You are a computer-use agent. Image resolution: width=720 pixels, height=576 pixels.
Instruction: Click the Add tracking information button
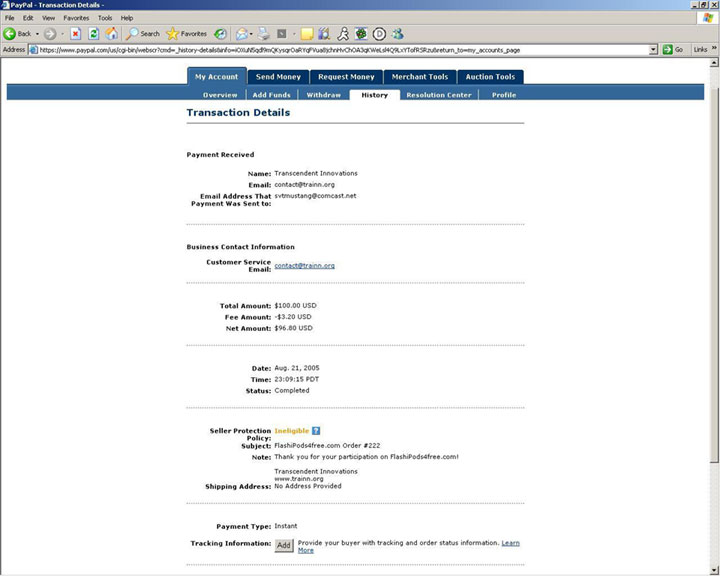(284, 545)
